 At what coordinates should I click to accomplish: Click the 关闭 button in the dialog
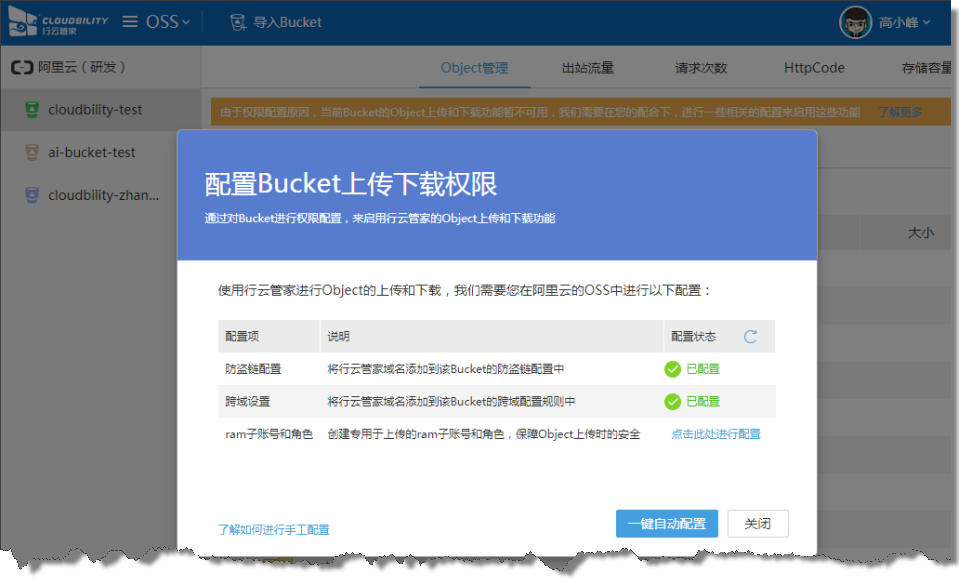pos(758,524)
